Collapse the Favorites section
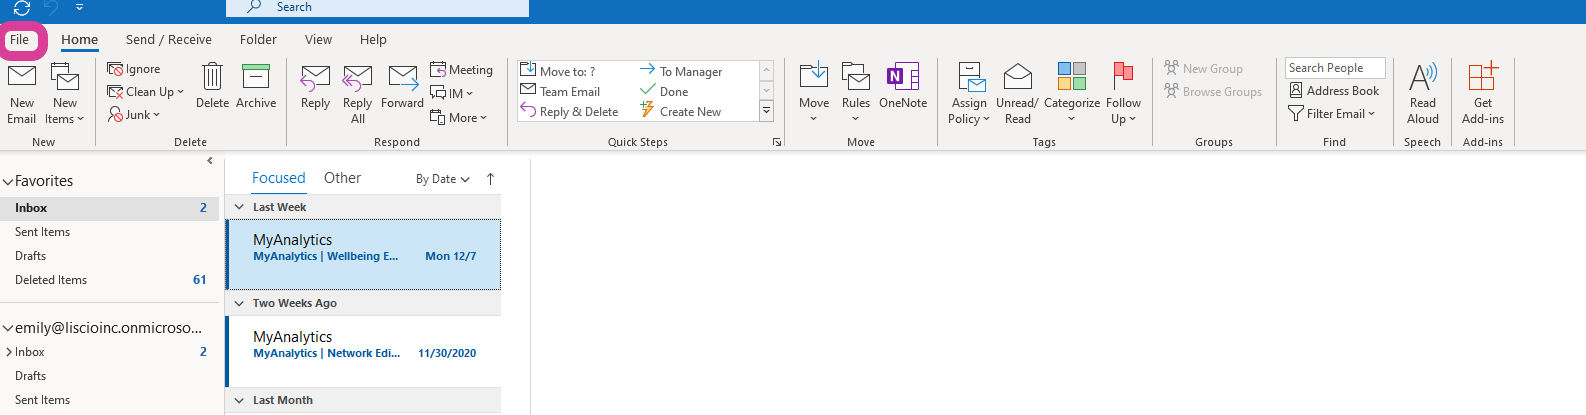 (x=8, y=182)
